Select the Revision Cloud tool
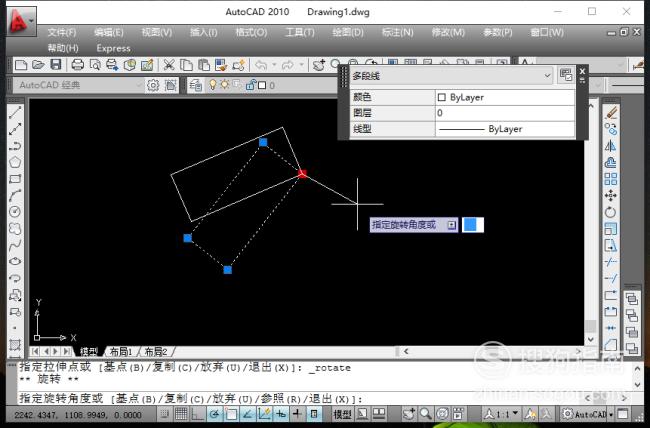650x428 pixels. click(15, 229)
